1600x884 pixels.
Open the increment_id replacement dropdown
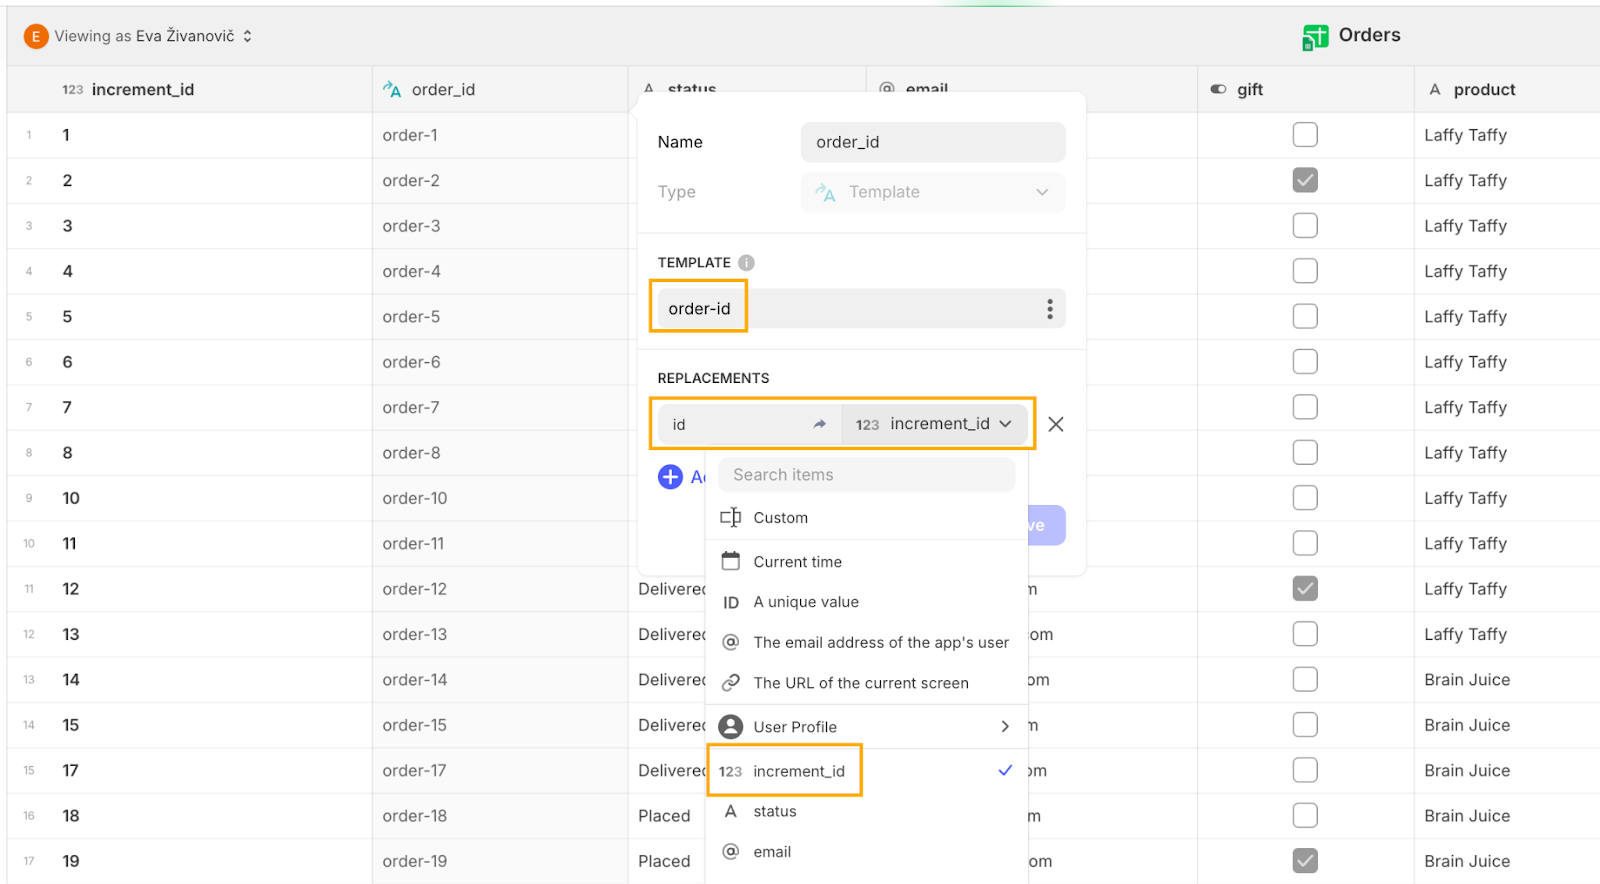(934, 424)
